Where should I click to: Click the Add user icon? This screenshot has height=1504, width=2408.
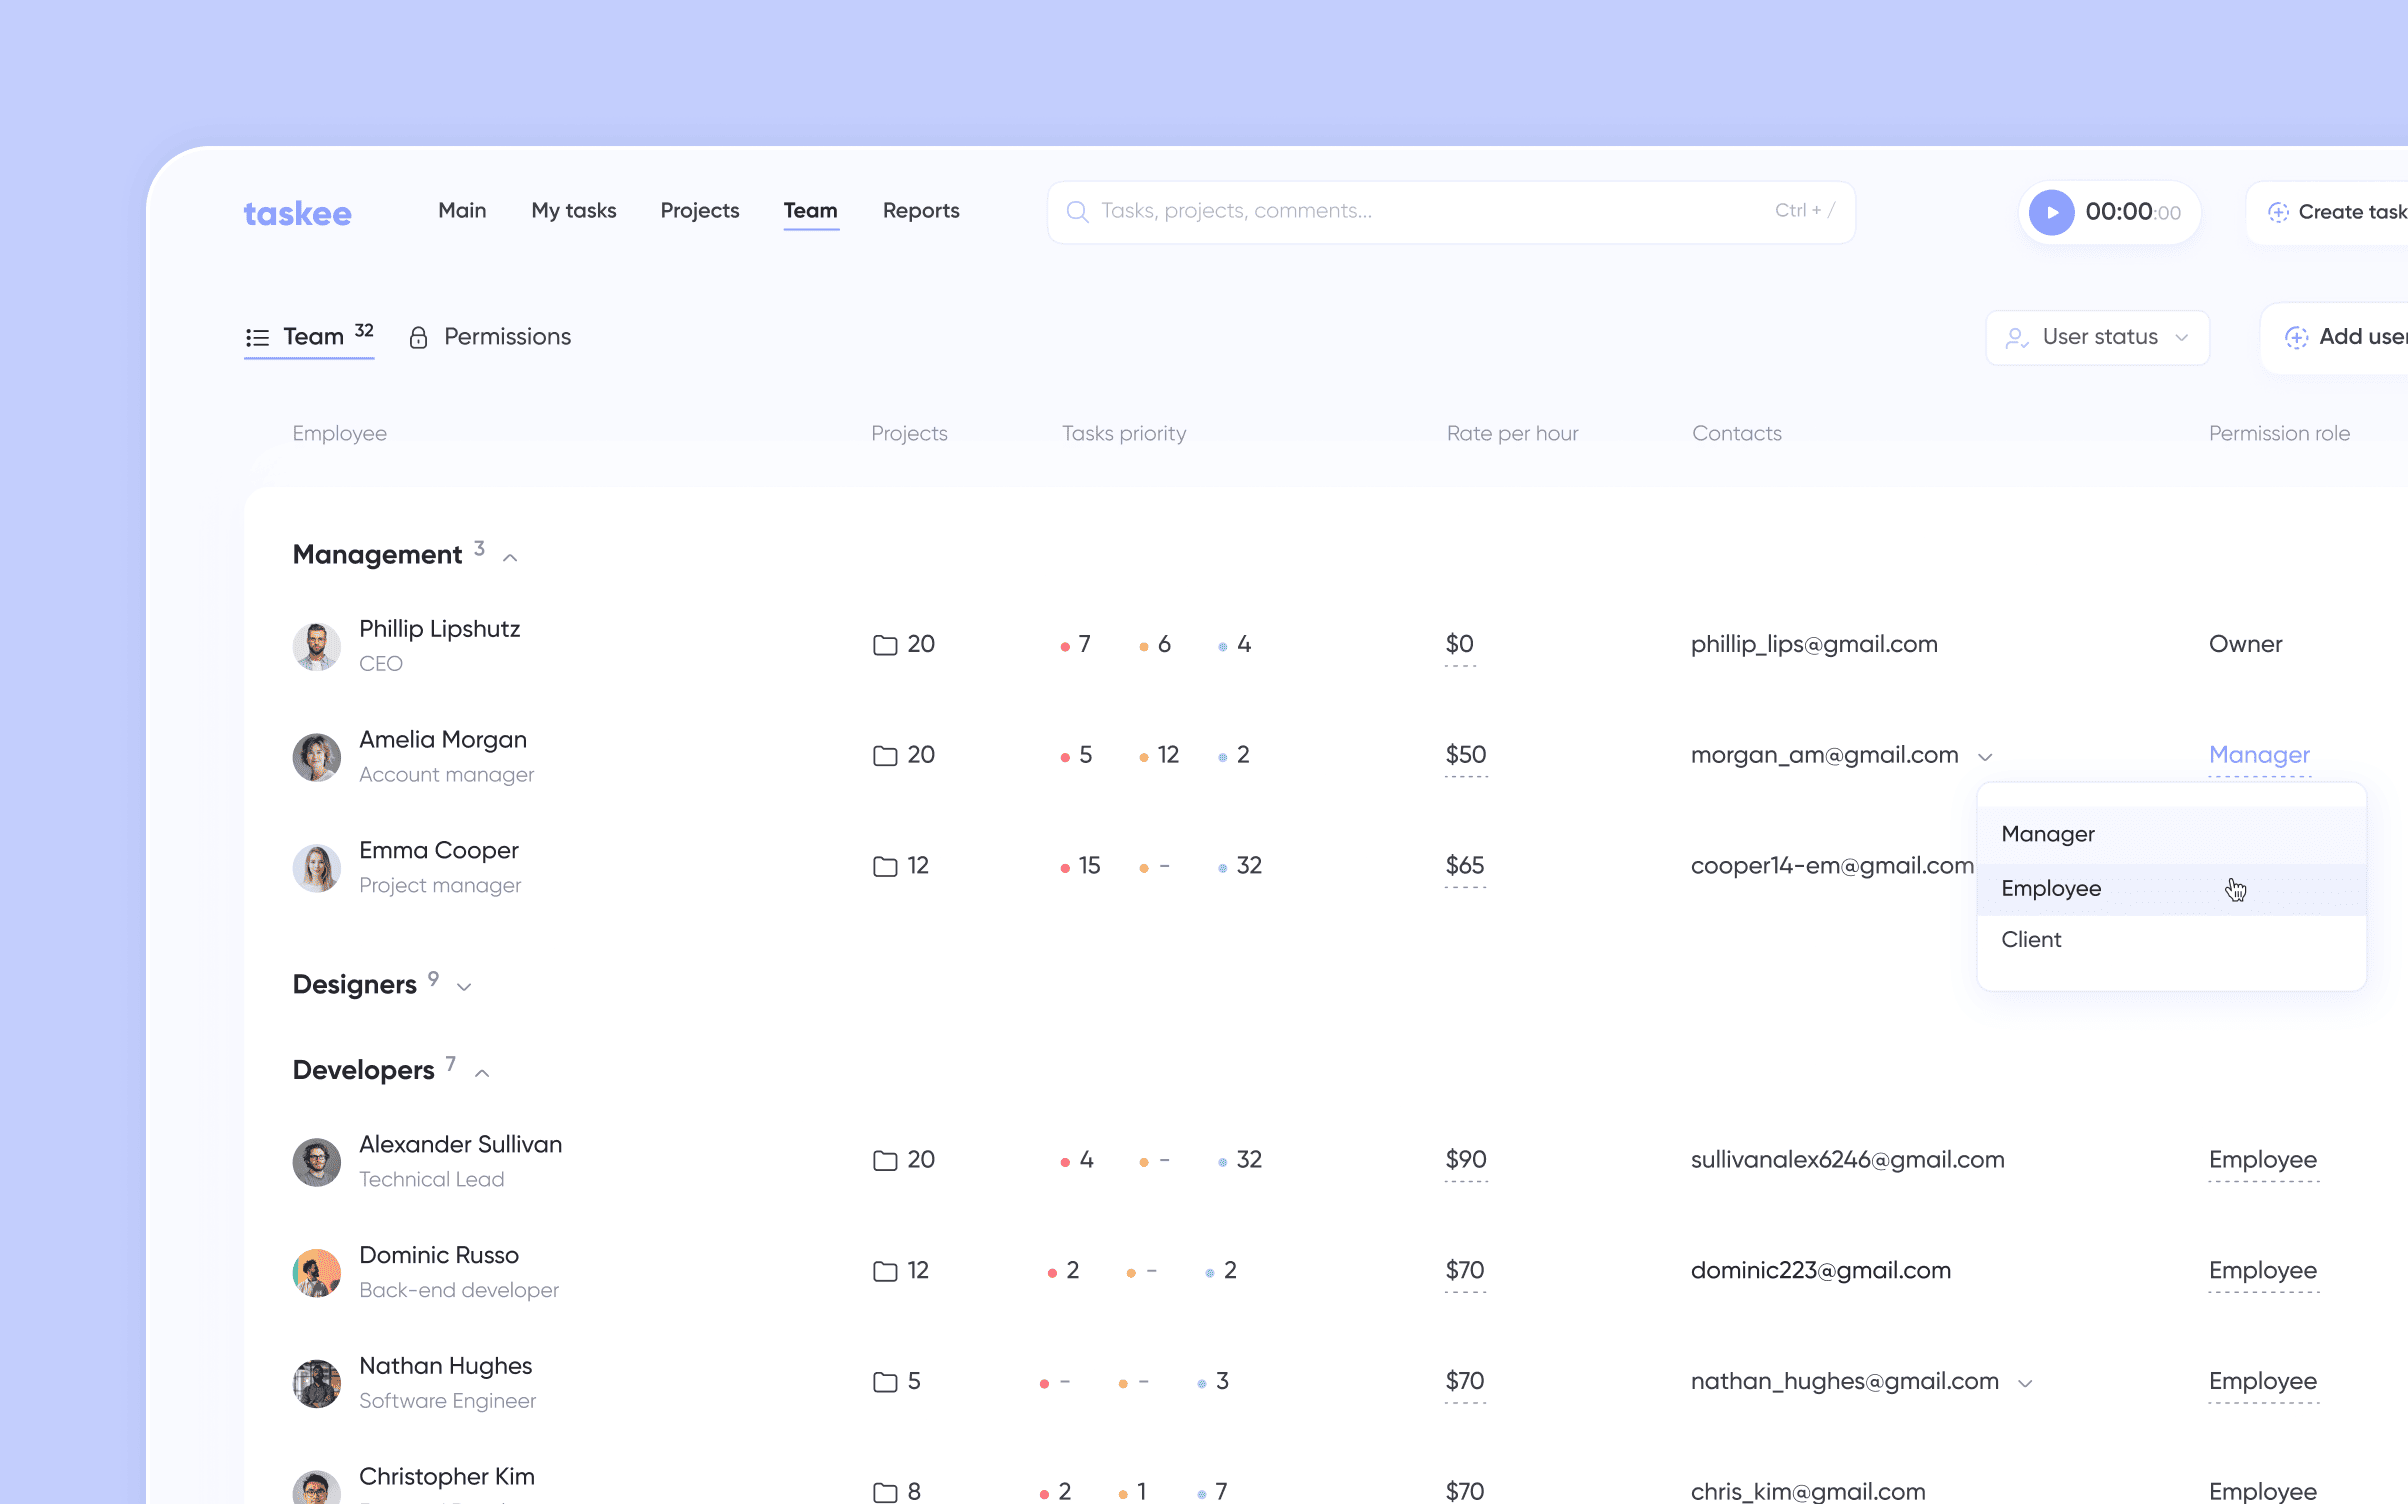(2299, 337)
